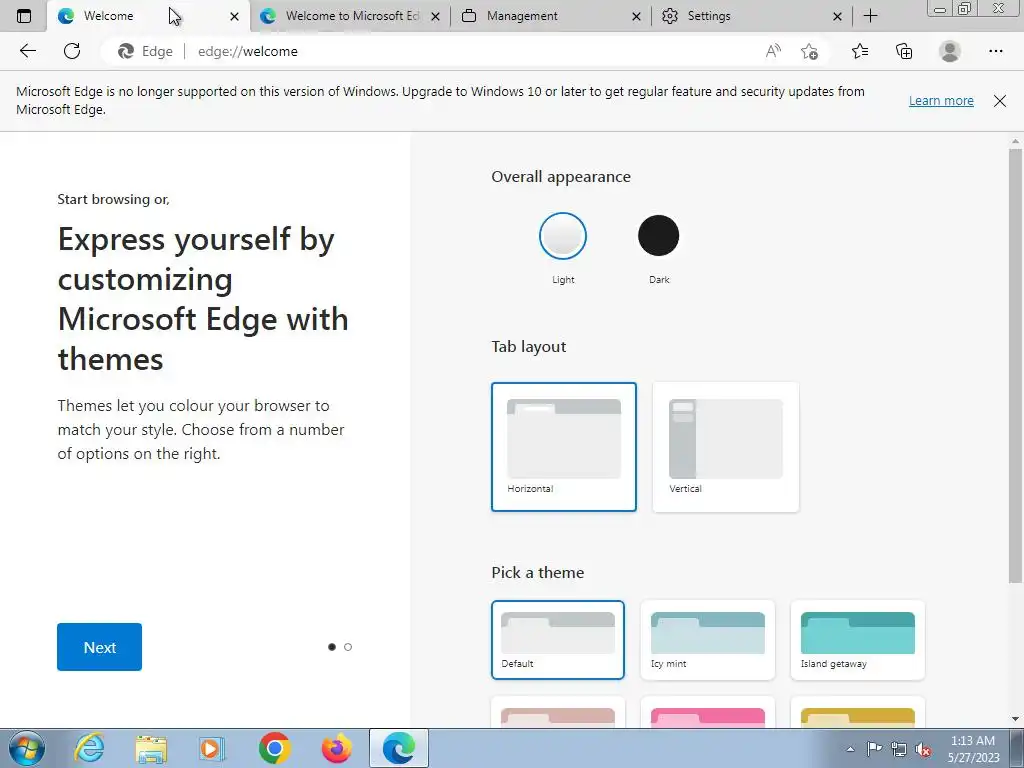The height and width of the screenshot is (768, 1024).
Task: Pick the yellow theme card
Action: tap(857, 712)
